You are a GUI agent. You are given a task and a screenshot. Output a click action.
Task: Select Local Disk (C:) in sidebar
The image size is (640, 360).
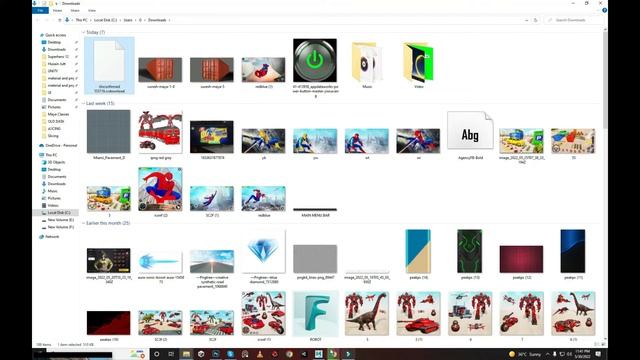tap(59, 213)
